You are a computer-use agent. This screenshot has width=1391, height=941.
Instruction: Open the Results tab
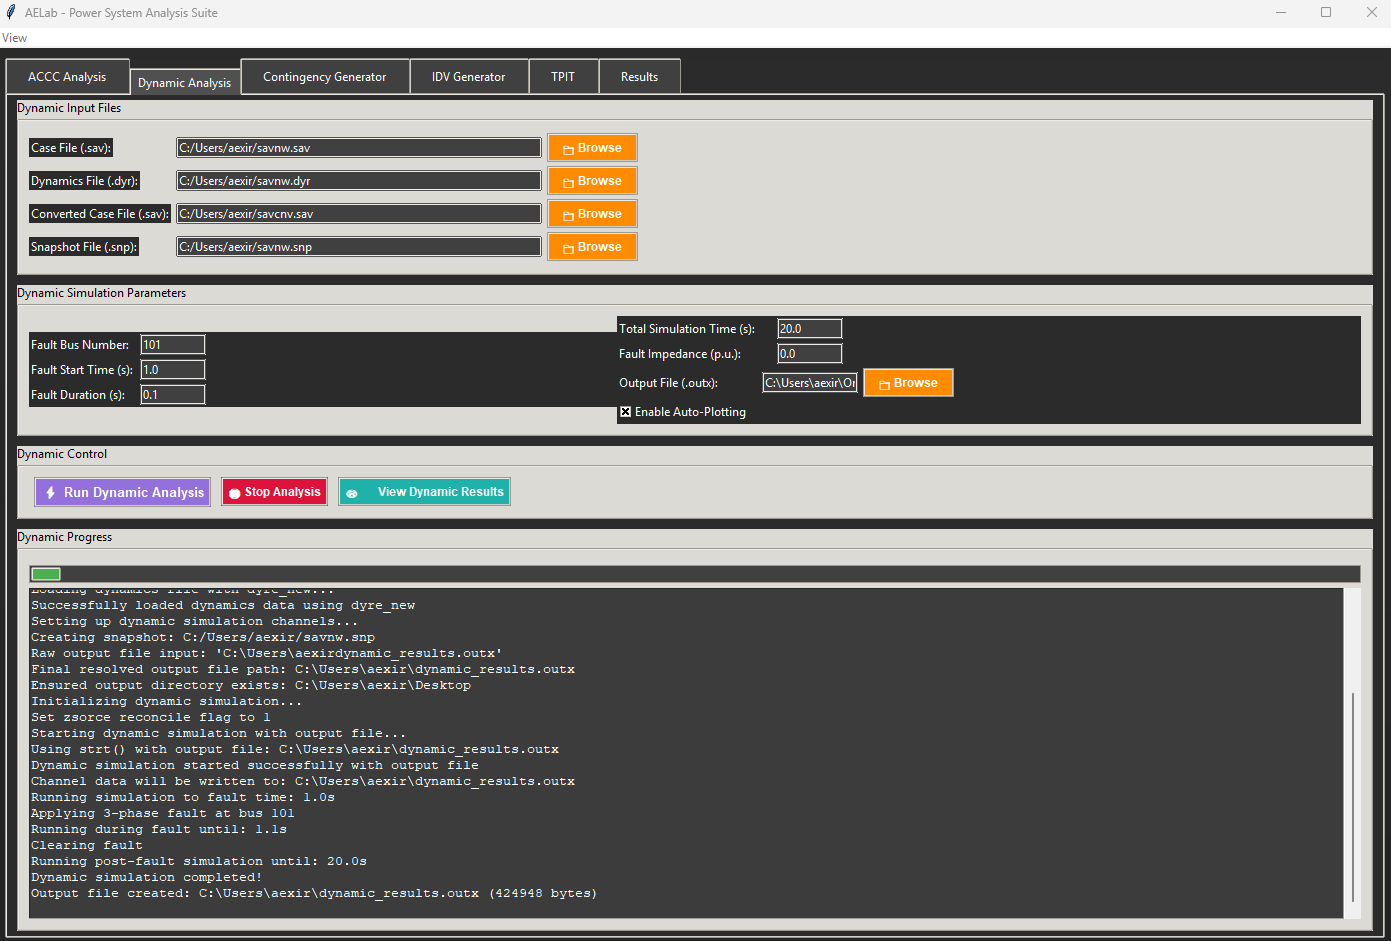tap(639, 77)
